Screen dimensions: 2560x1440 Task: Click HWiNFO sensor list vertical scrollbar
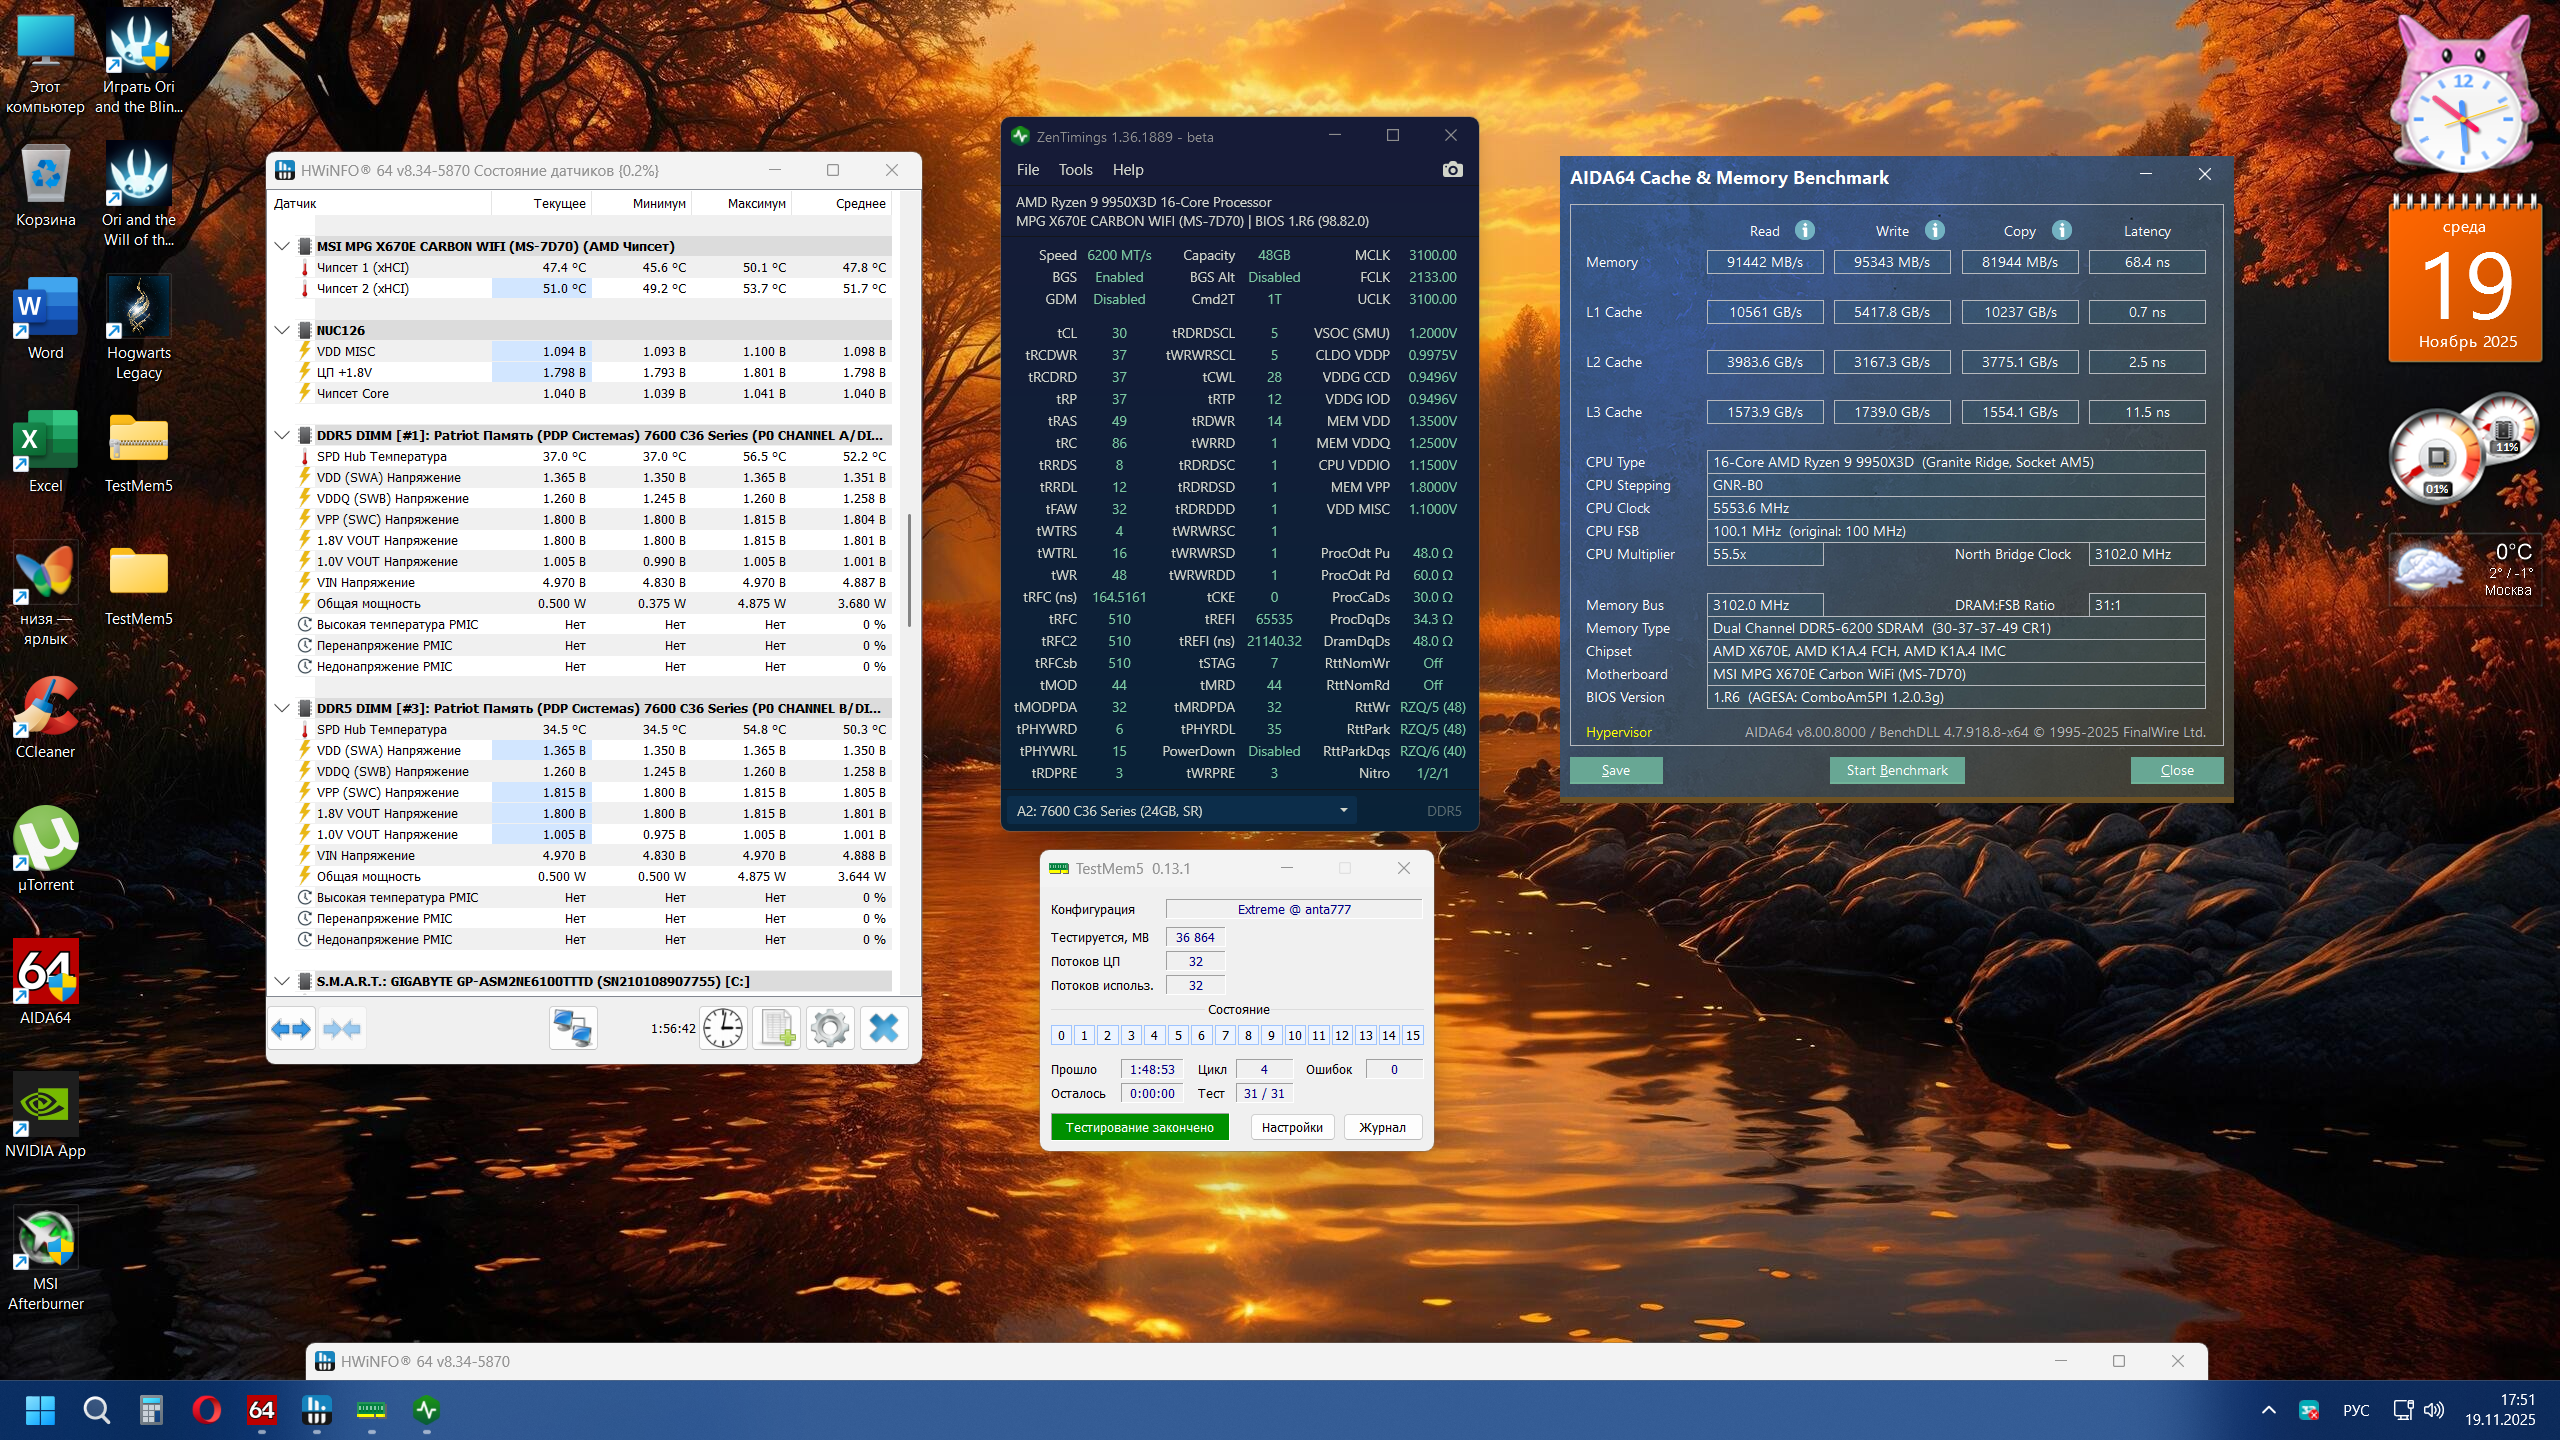pos(909,570)
